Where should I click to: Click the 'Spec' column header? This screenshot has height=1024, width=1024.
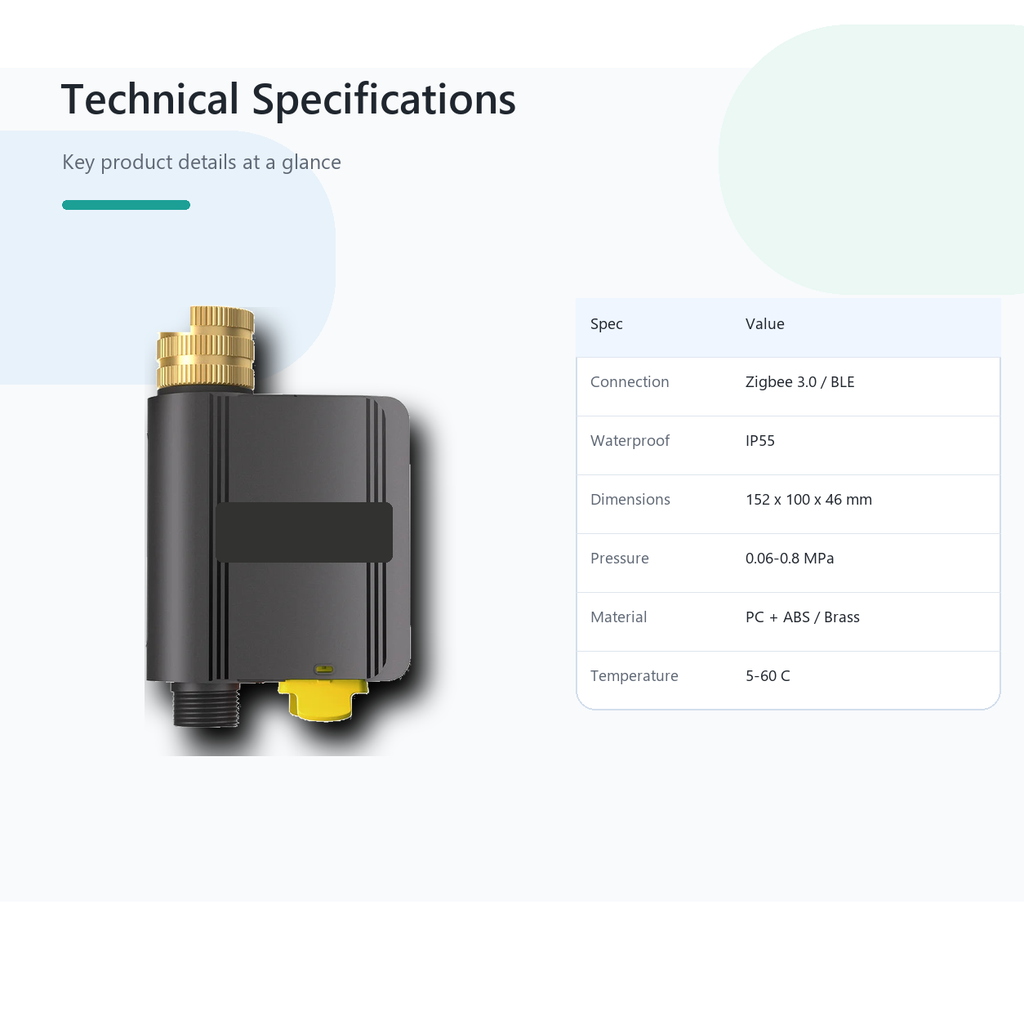(x=606, y=324)
